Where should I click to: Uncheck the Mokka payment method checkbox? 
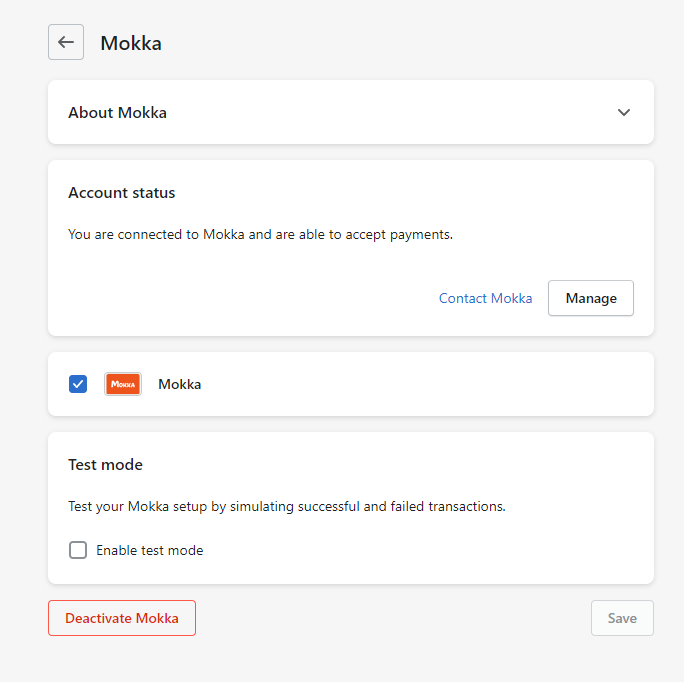tap(78, 384)
